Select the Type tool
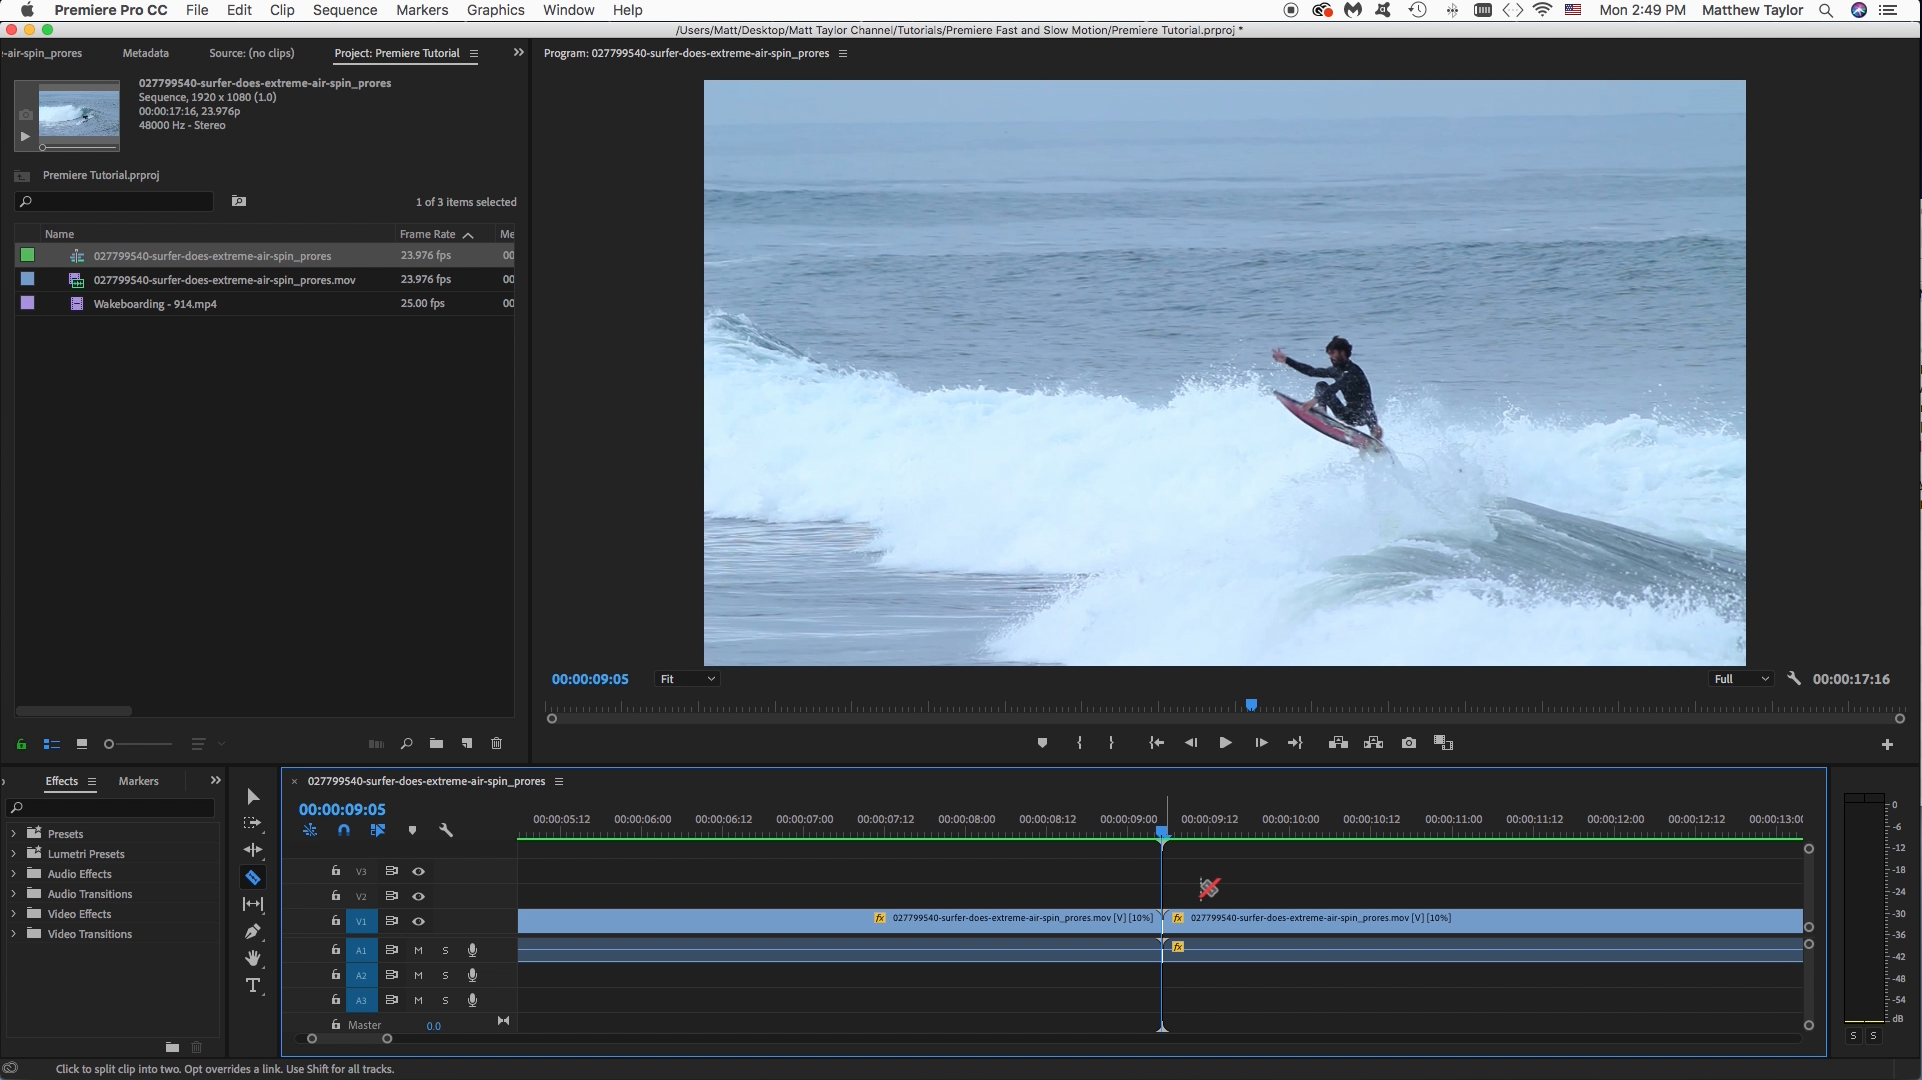The height and width of the screenshot is (1080, 1922). click(x=253, y=986)
